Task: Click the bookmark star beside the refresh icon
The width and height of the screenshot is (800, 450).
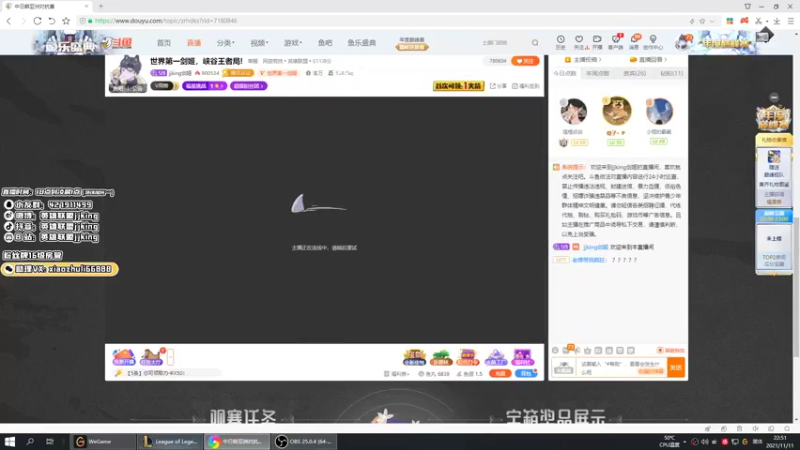Action: [66, 21]
